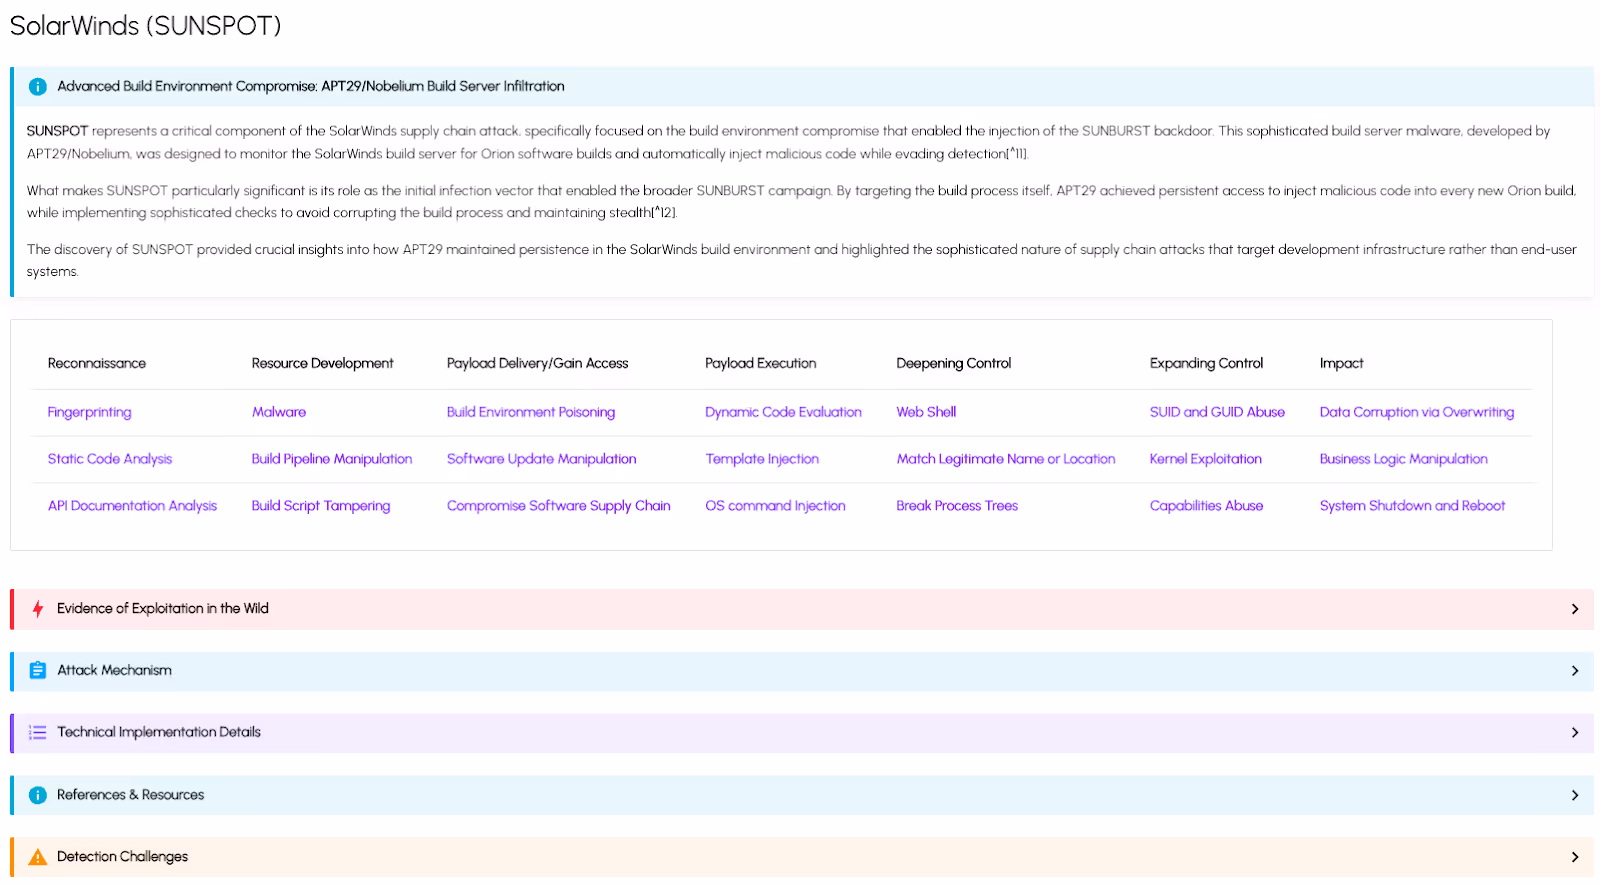Image resolution: width=1600 pixels, height=884 pixels.
Task: Expand Evidence of Exploitation in the Wild chevron
Action: (x=1575, y=609)
